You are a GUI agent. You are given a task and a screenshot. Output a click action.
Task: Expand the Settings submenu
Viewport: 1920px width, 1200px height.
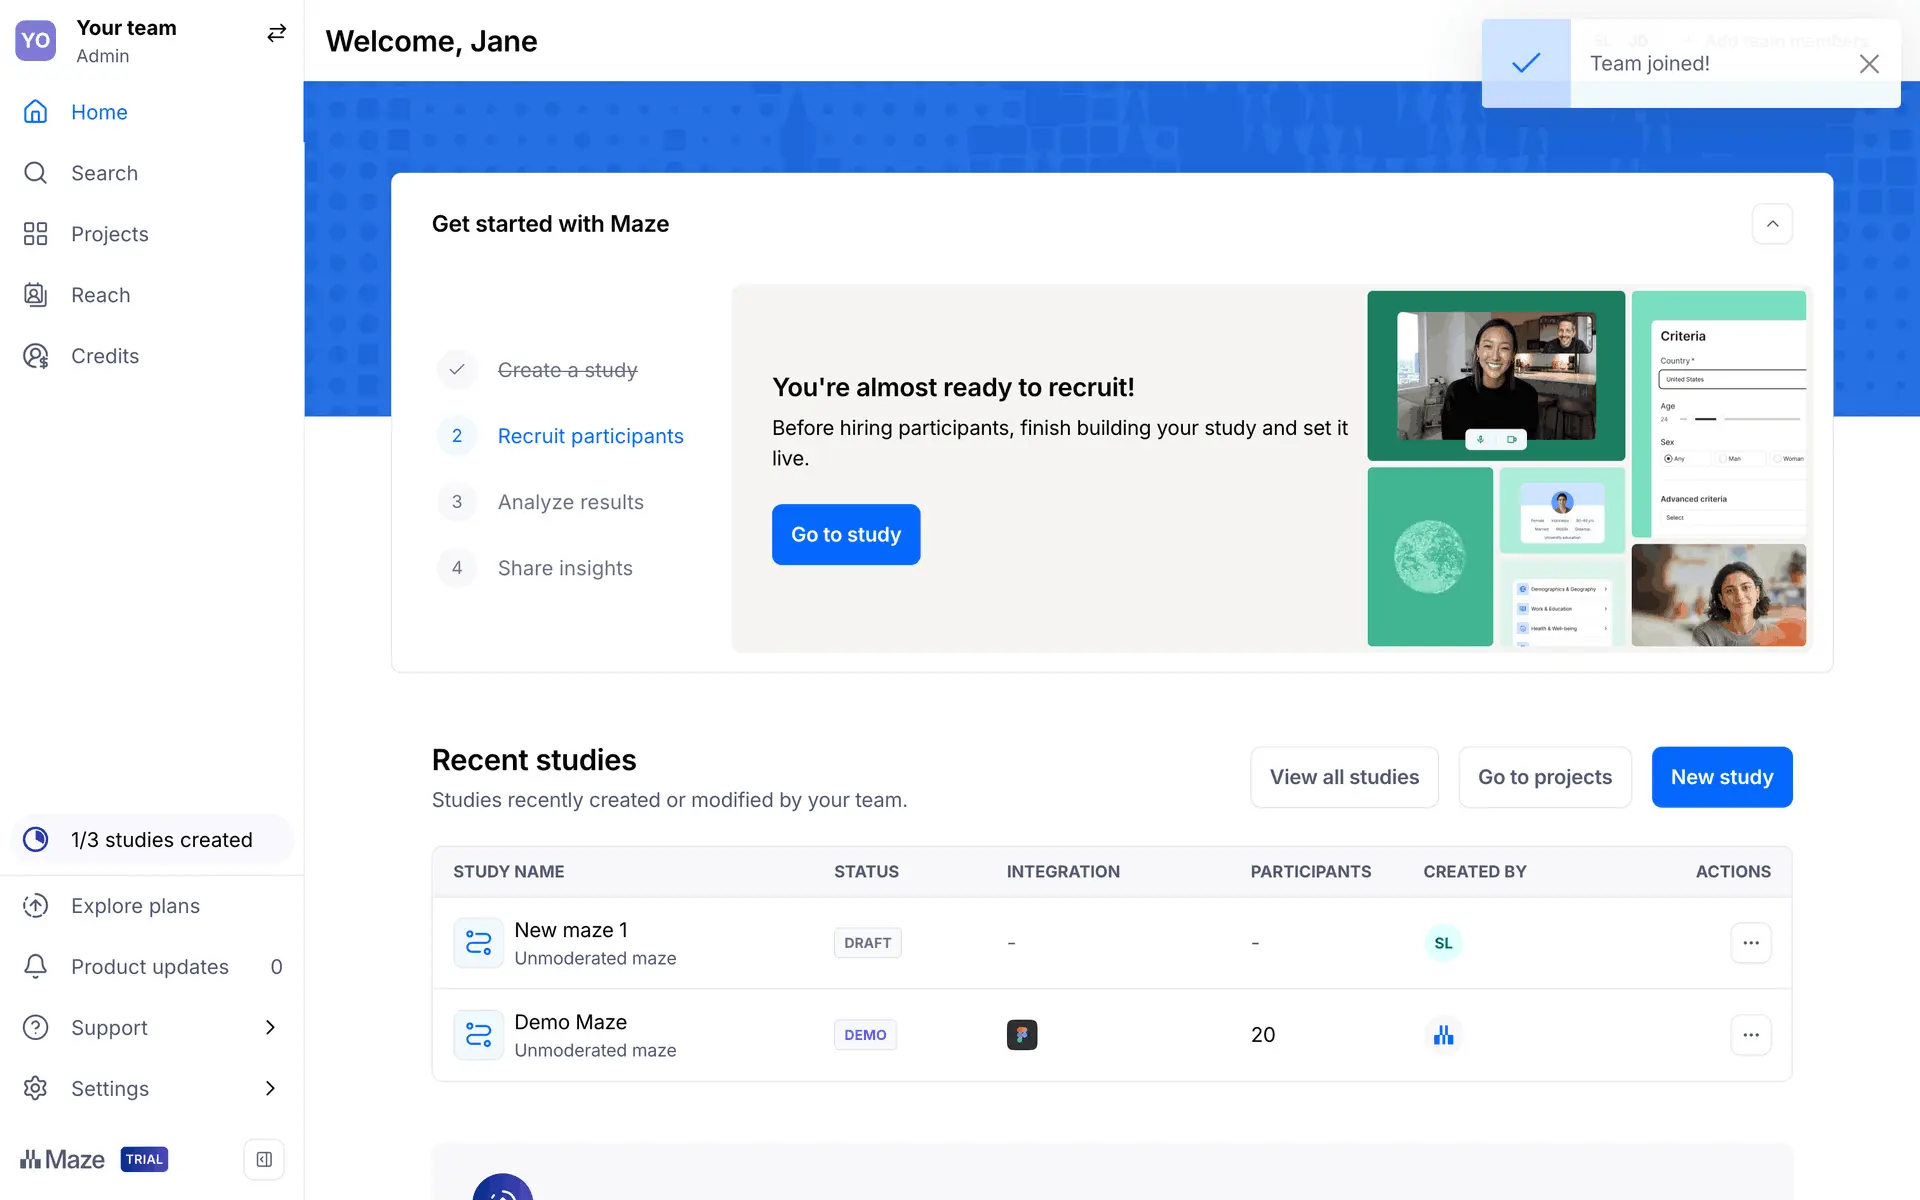click(x=270, y=1088)
